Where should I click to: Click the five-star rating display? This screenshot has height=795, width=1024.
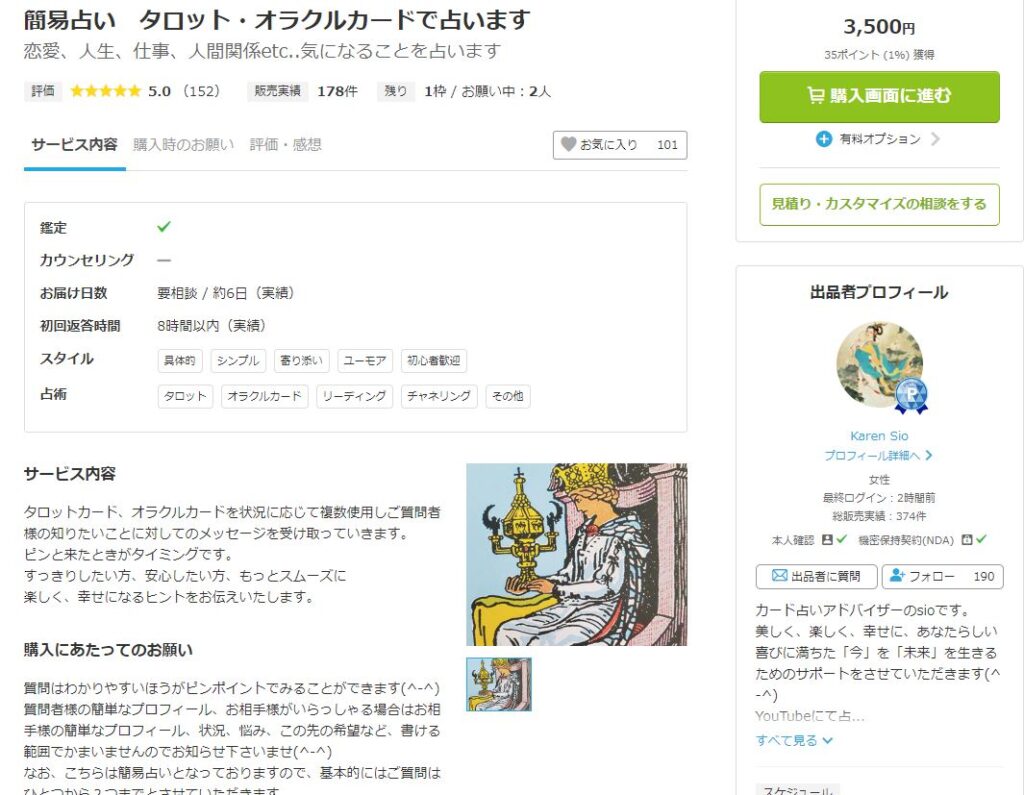tap(106, 91)
